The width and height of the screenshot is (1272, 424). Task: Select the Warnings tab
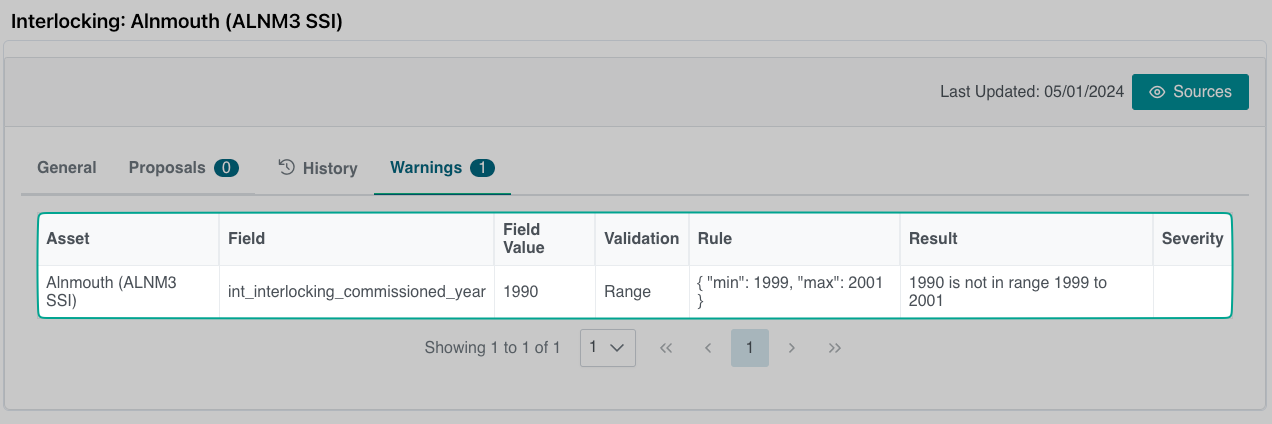coord(426,167)
